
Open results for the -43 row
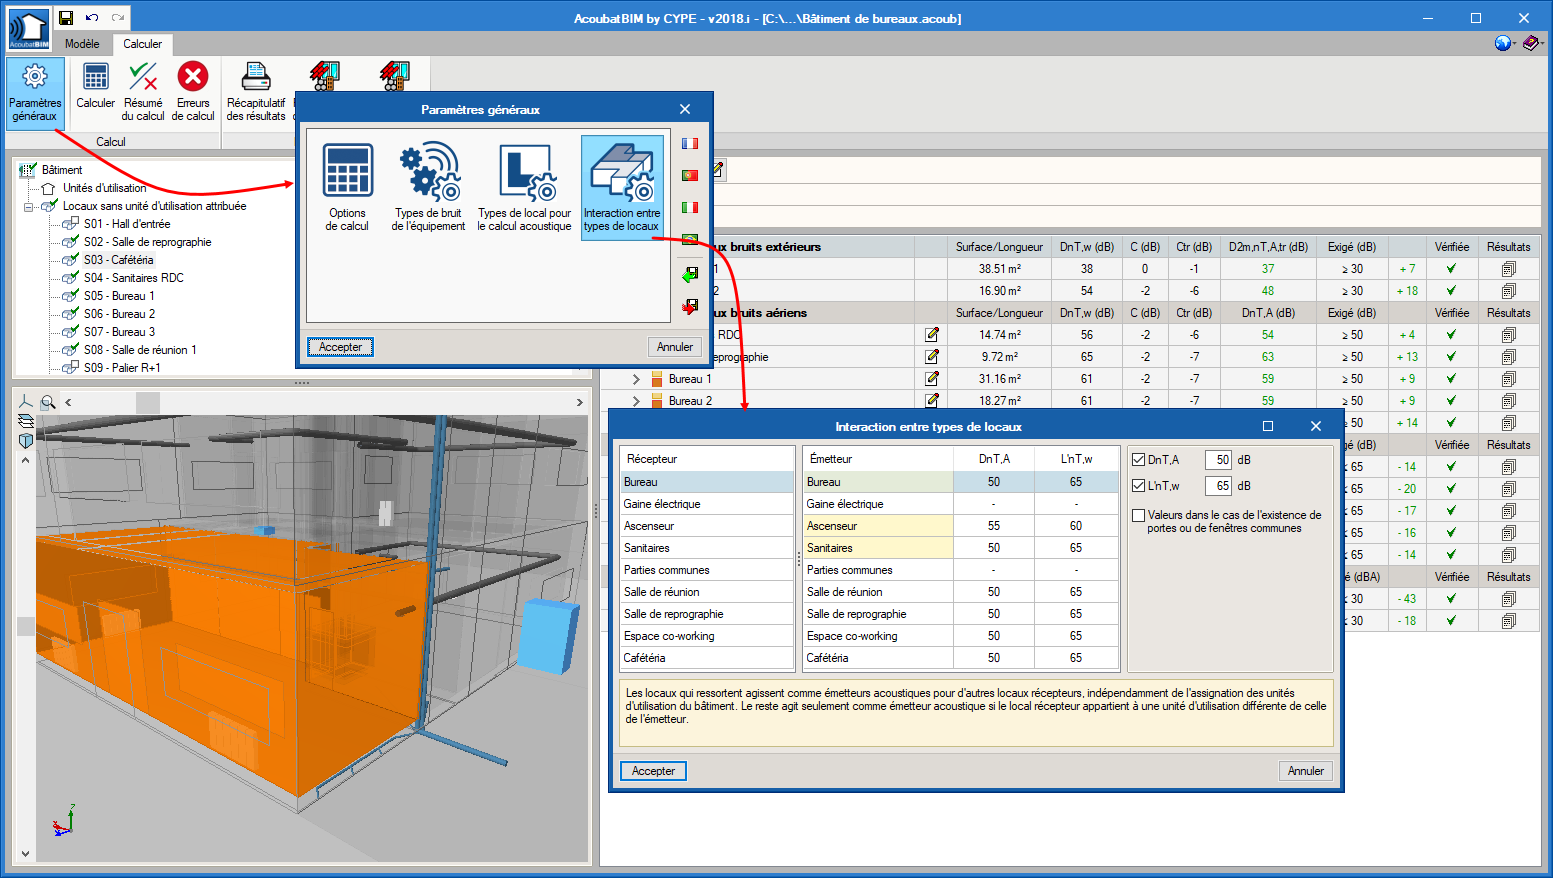pos(1508,599)
